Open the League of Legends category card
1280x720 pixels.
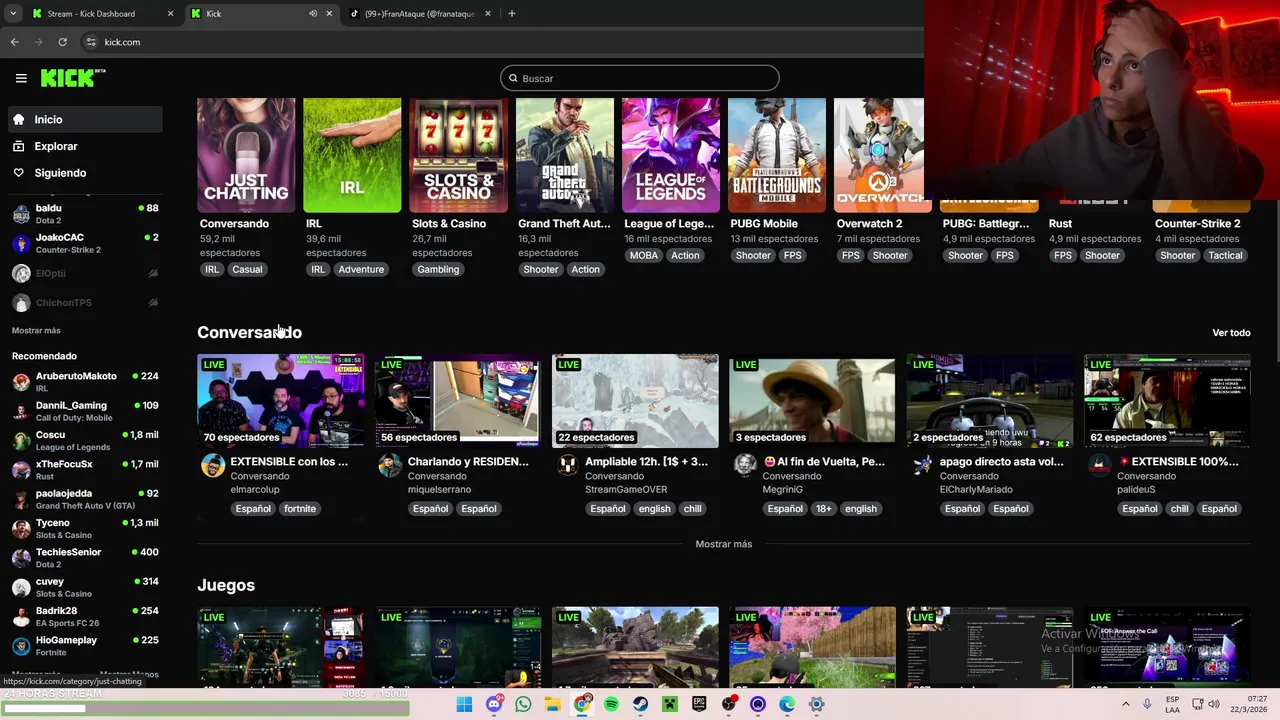670,155
